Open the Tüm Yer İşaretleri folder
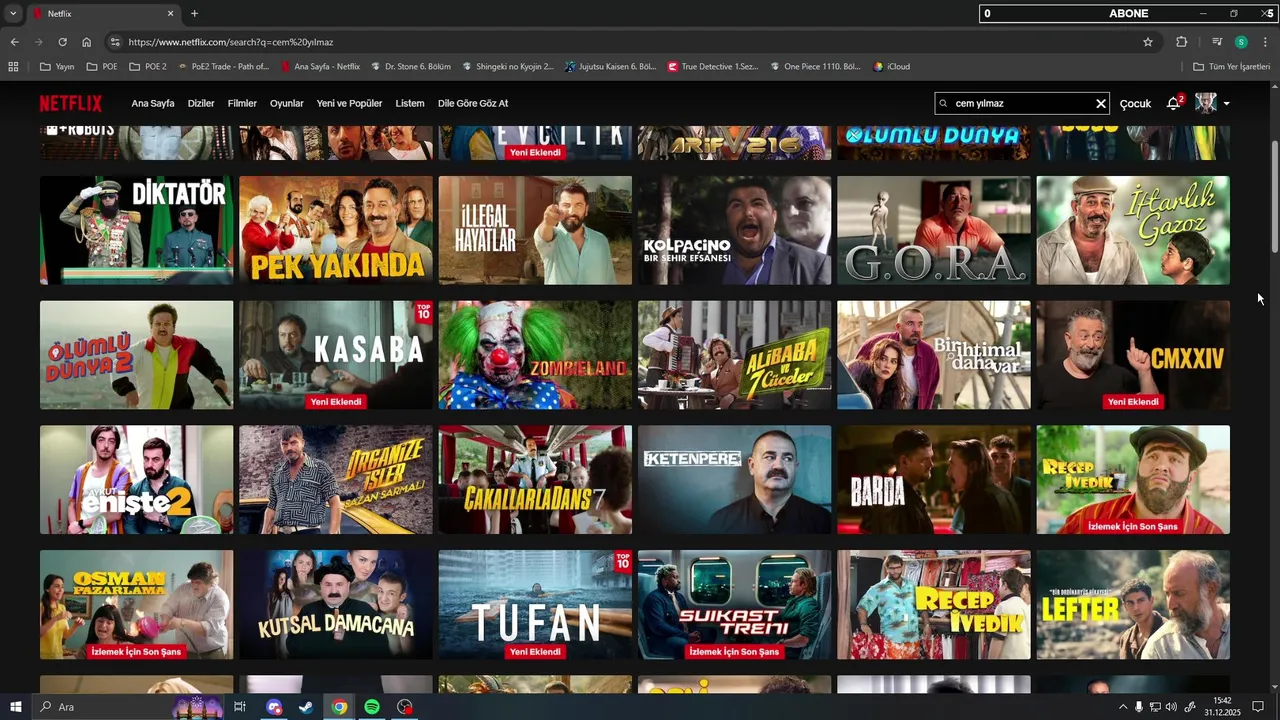Screen dimensions: 1280x720 [1231, 67]
